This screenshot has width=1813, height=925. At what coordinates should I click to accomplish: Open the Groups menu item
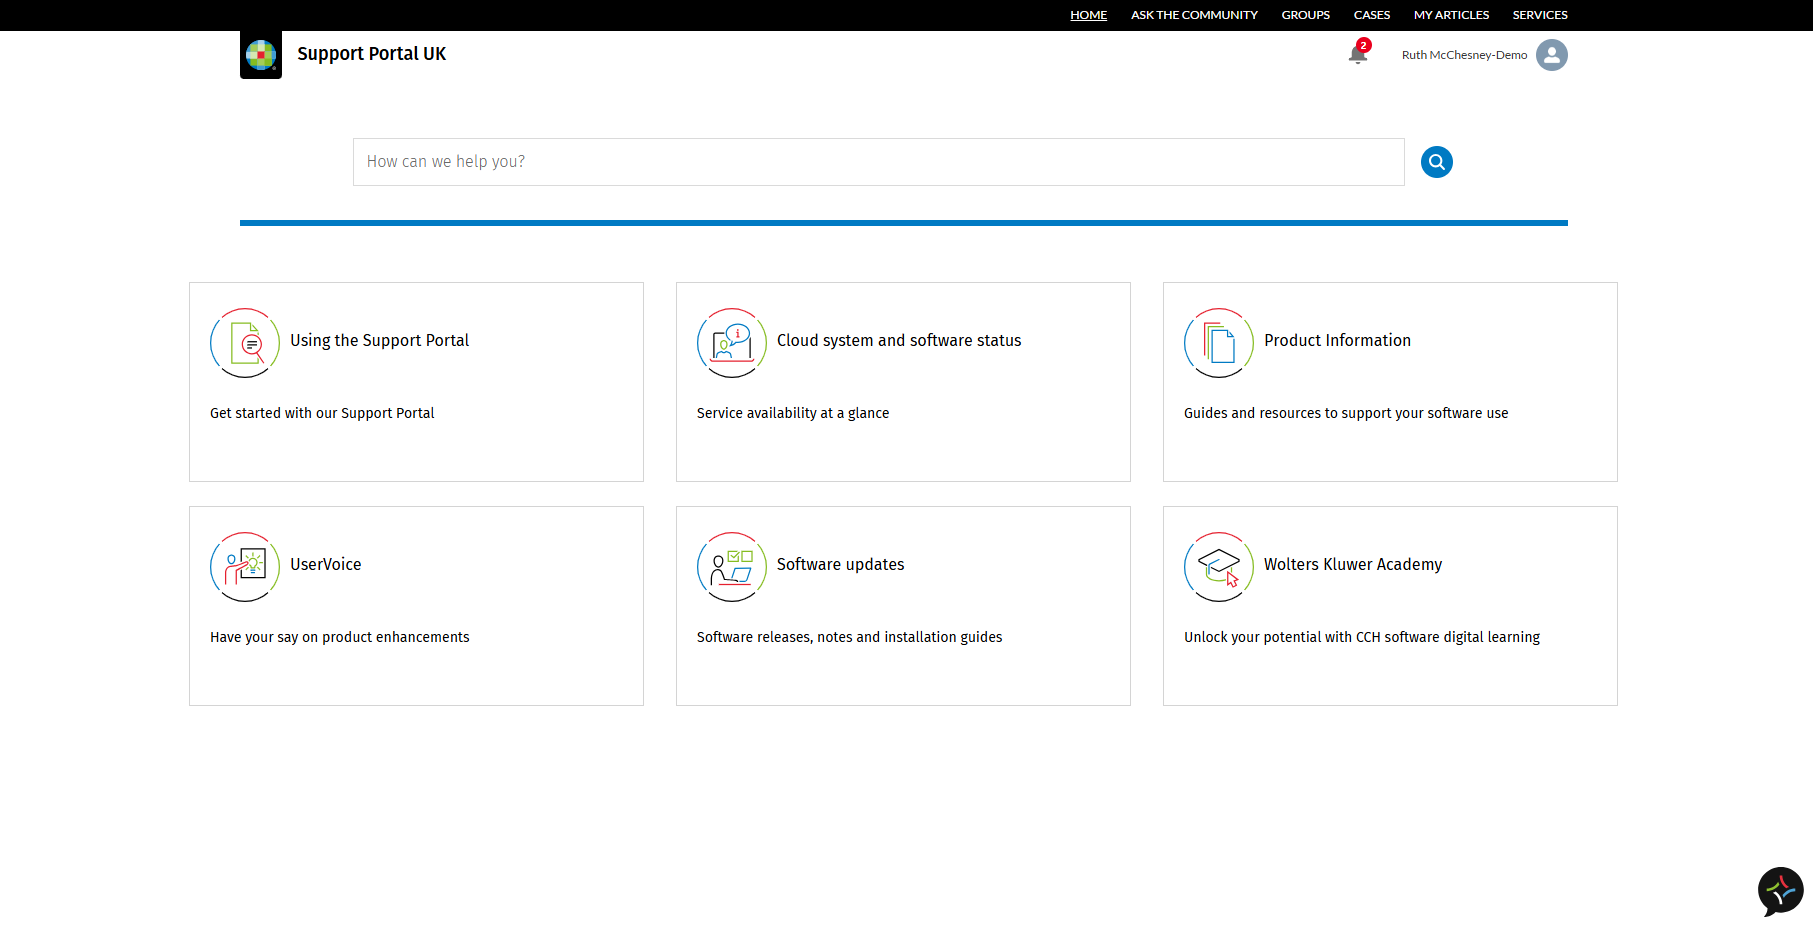pyautogui.click(x=1306, y=15)
